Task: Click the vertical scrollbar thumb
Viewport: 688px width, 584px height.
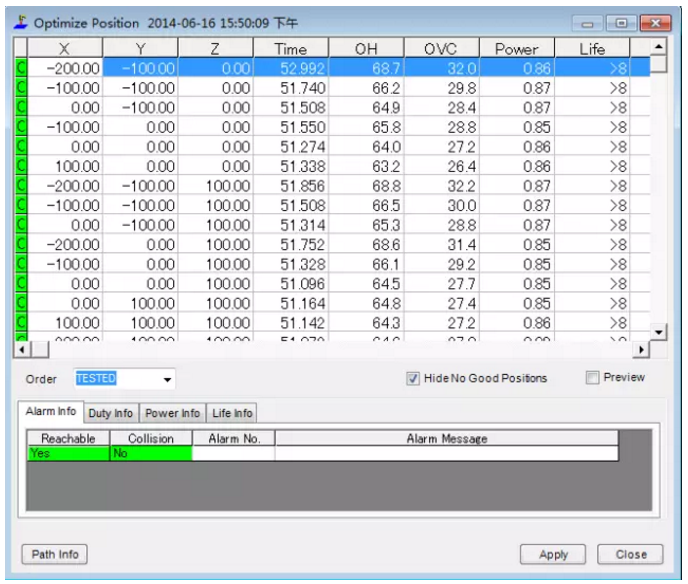Action: tap(658, 63)
